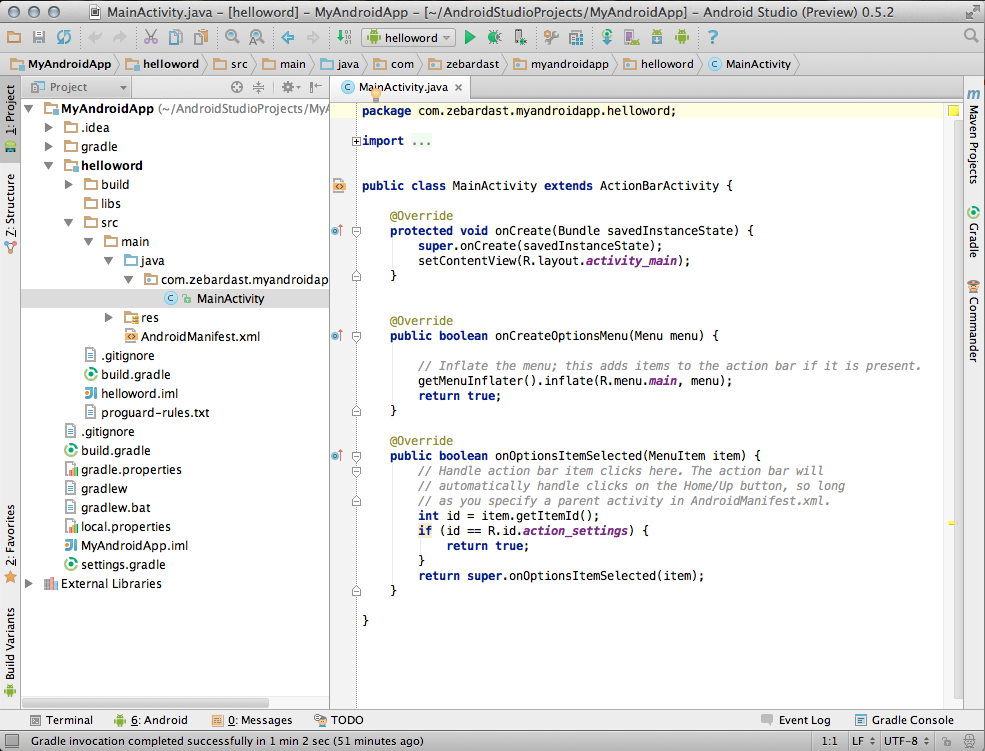Toggle the Build Variants side tab
The width and height of the screenshot is (985, 751).
click(10, 652)
